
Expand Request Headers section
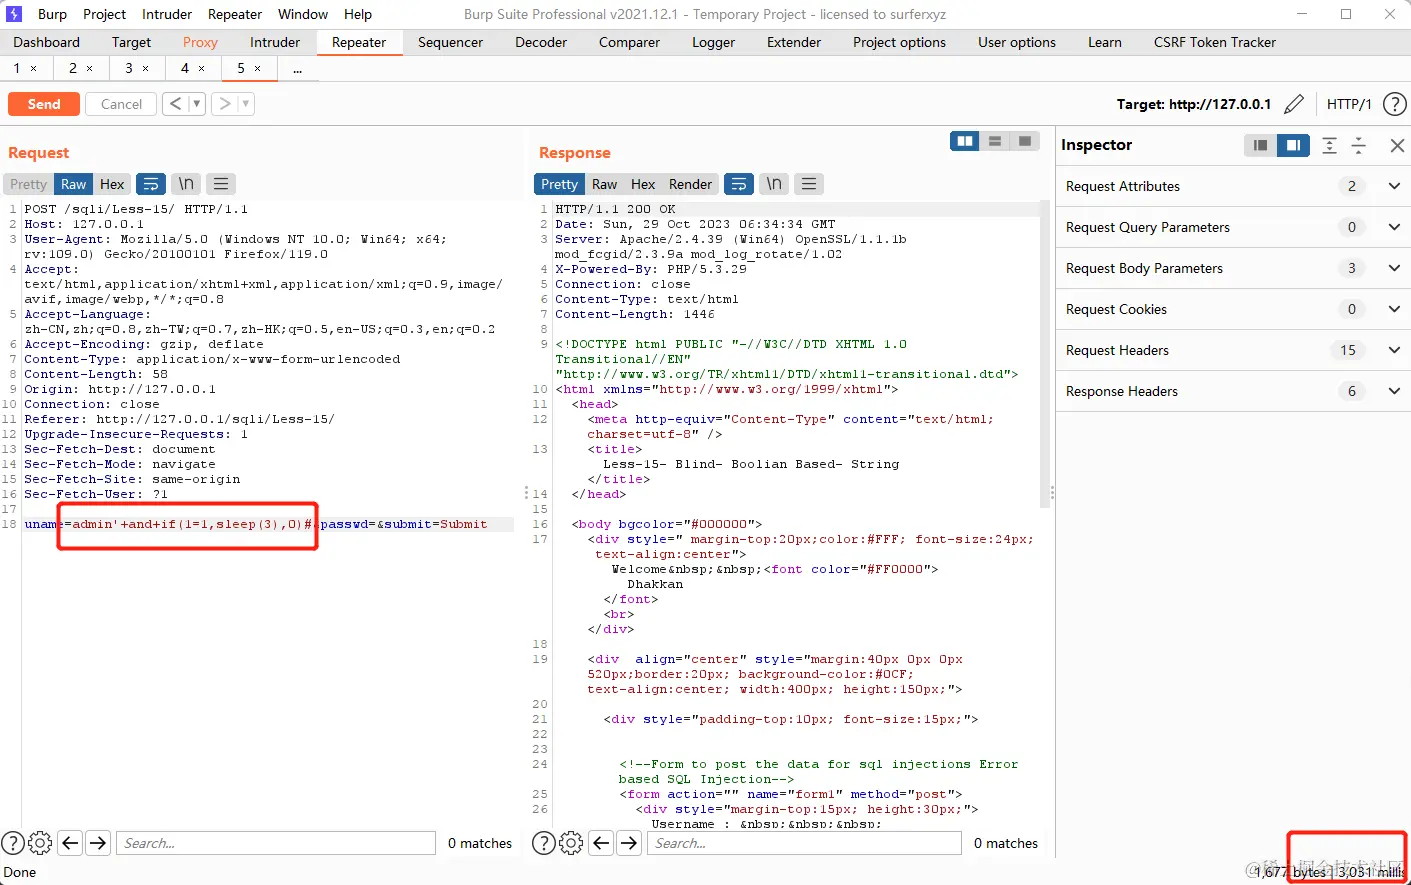[1394, 350]
